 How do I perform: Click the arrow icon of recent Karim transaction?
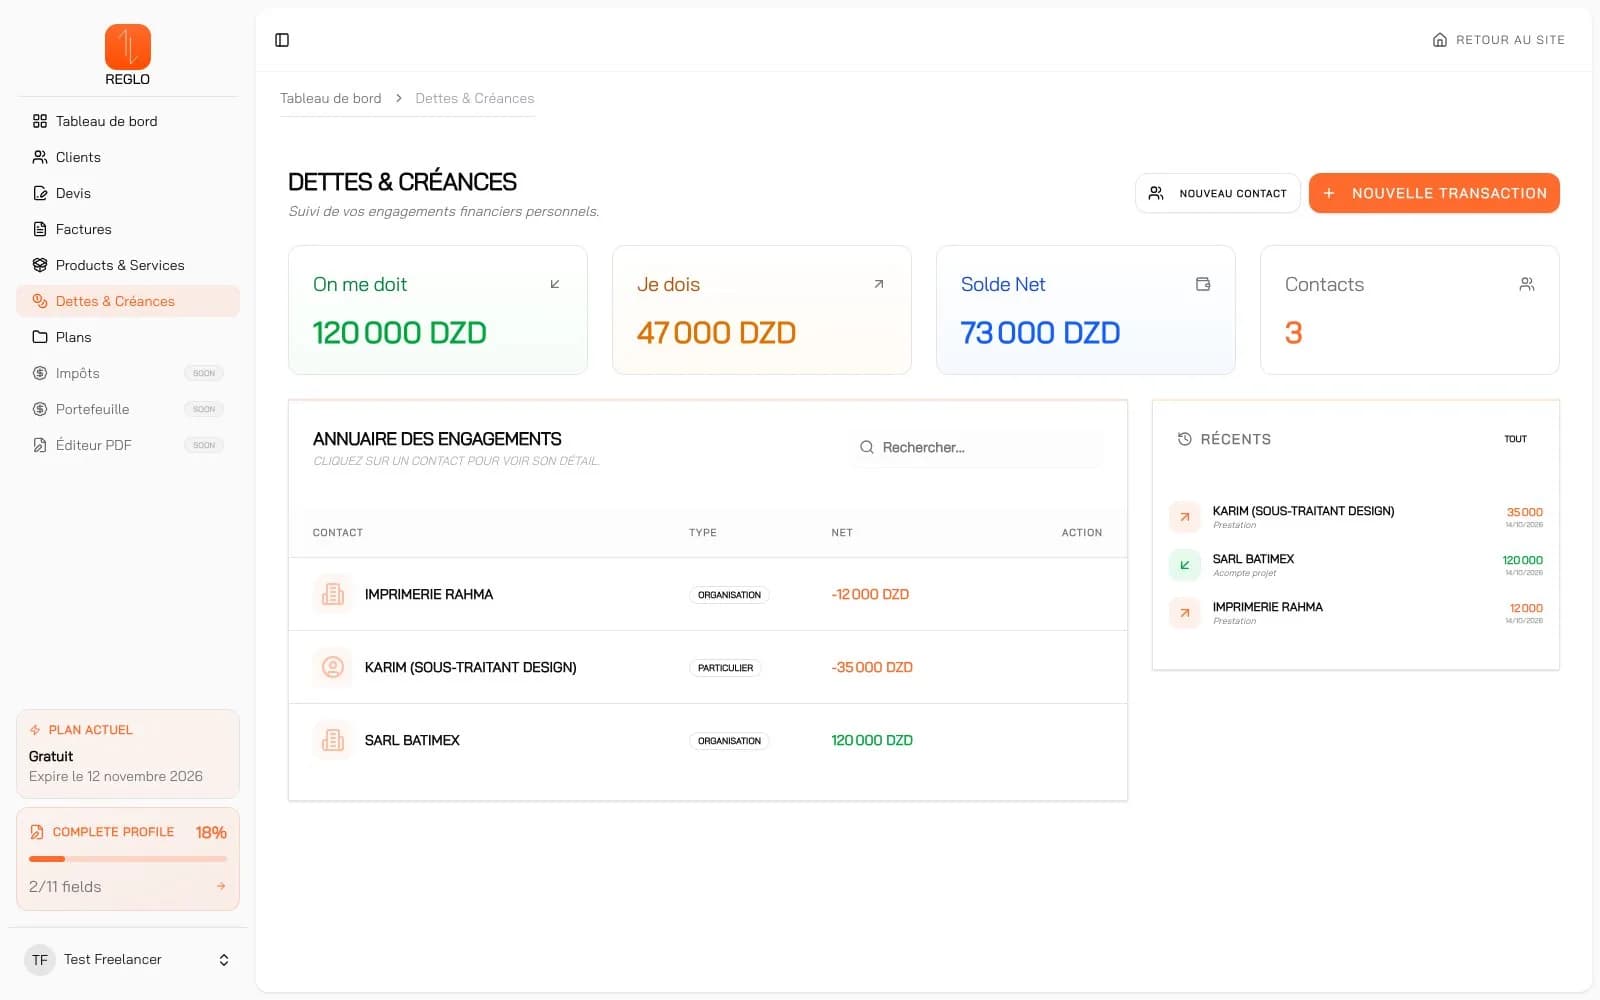[1185, 517]
